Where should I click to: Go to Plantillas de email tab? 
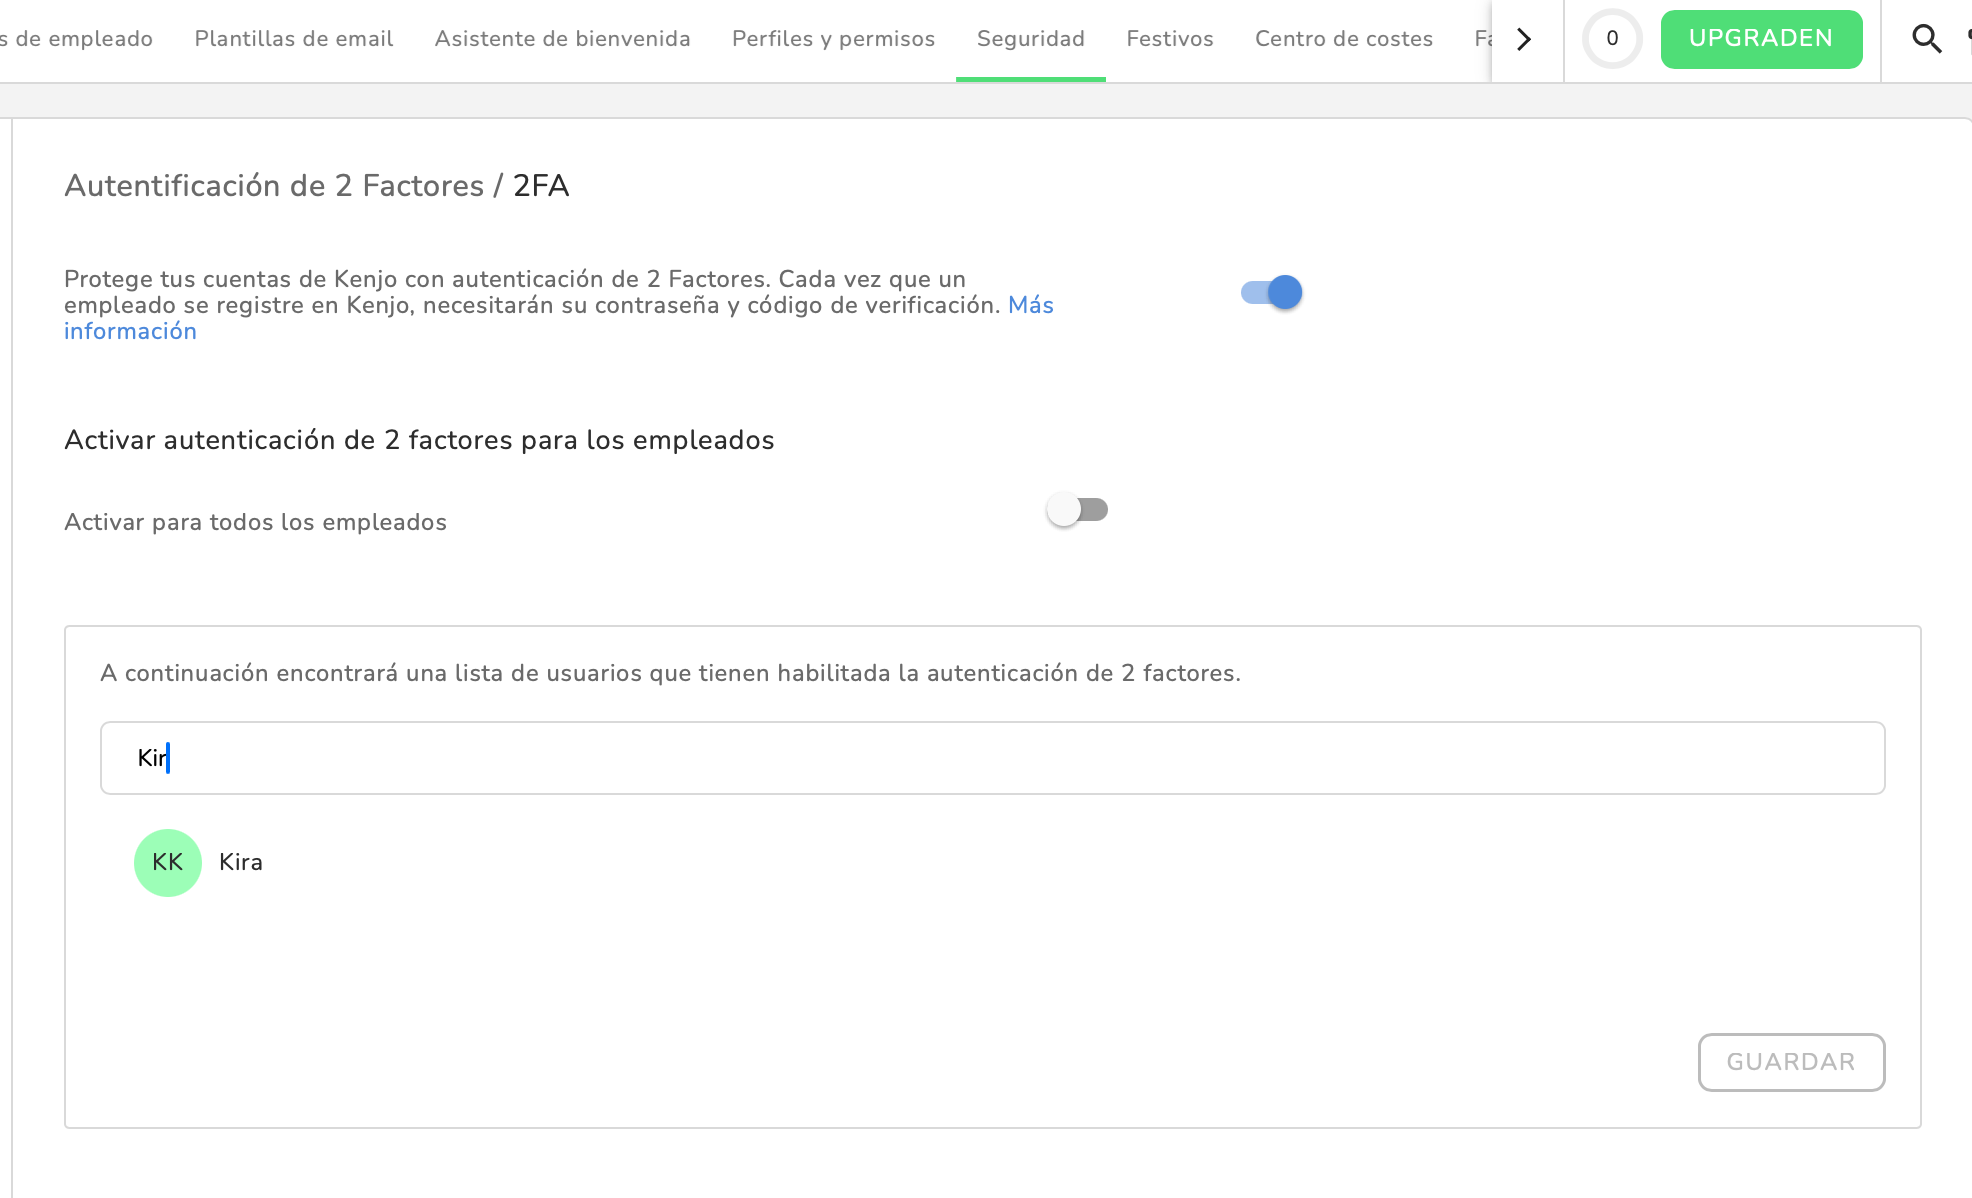tap(293, 39)
